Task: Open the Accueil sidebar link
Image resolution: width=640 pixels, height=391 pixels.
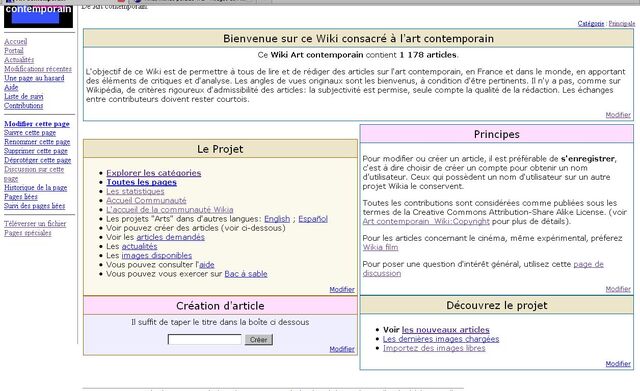Action: (16, 41)
